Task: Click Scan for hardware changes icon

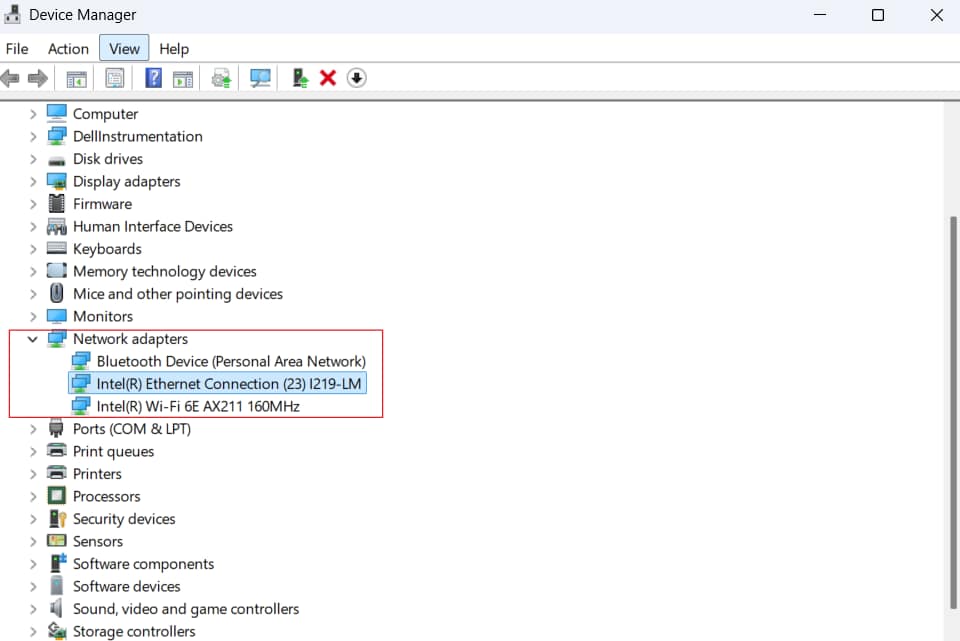Action: coord(261,78)
